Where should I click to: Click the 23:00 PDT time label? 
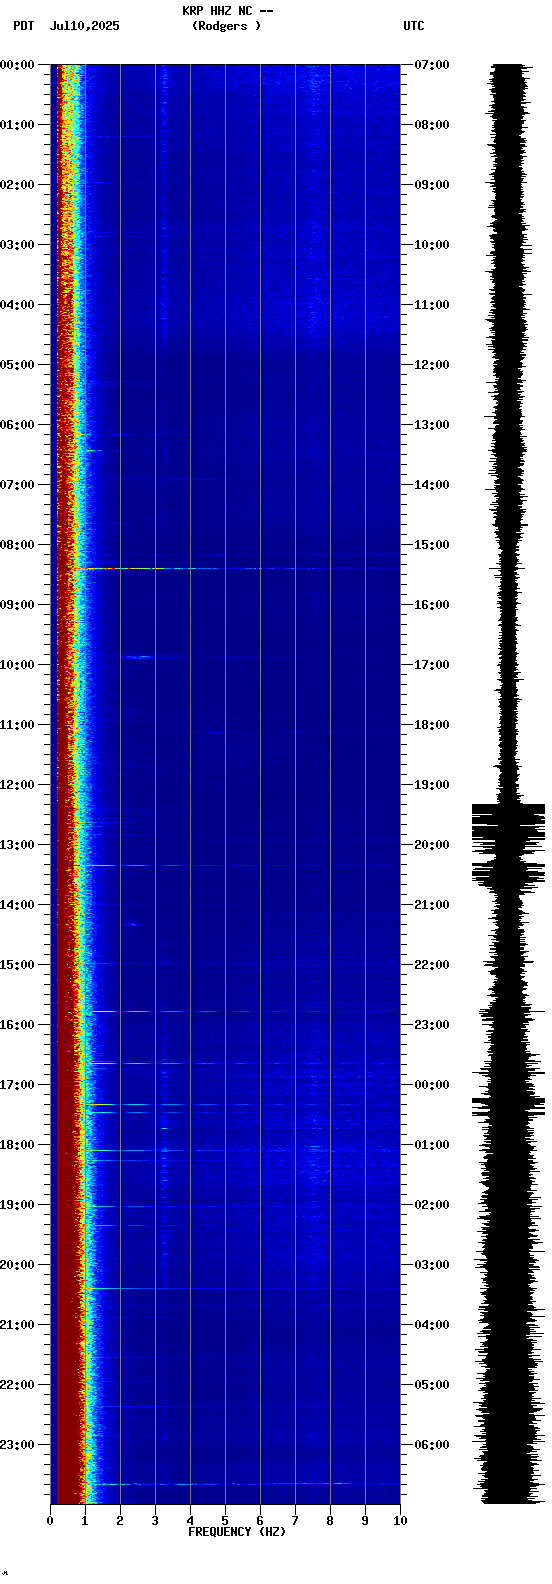tap(17, 1445)
